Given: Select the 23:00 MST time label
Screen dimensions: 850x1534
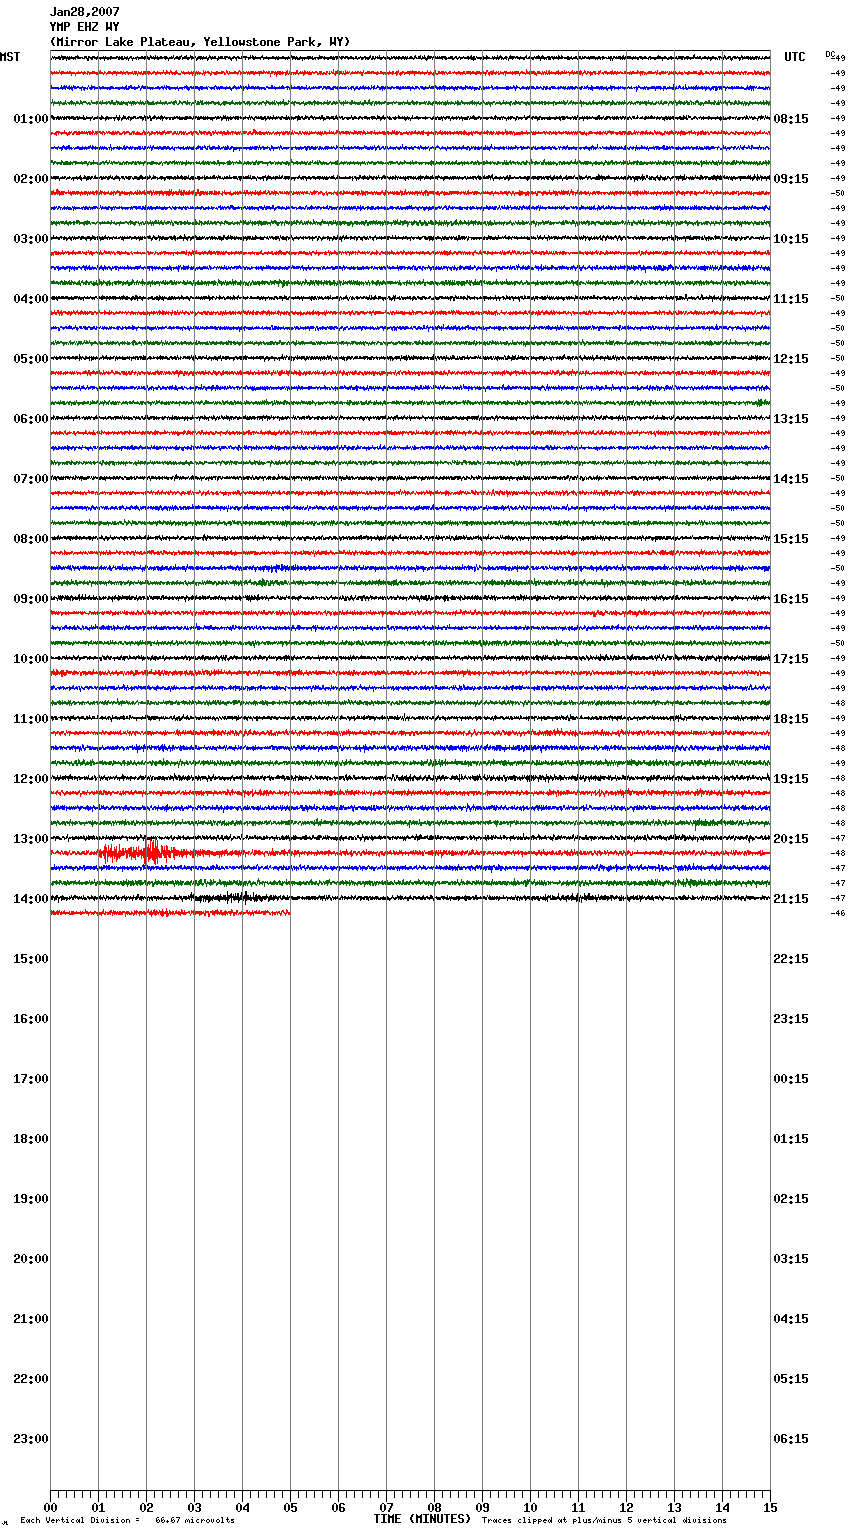Looking at the screenshot, I should [30, 1439].
